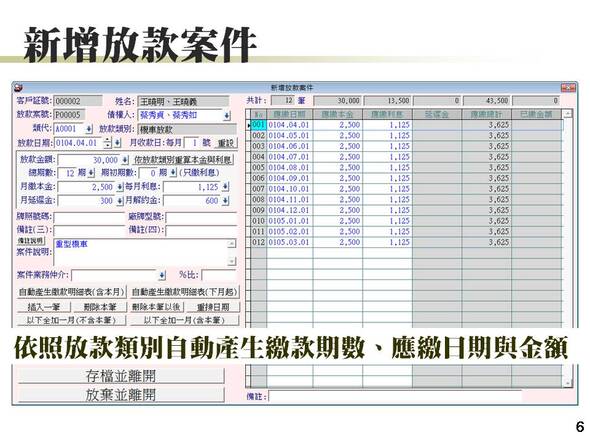Click the 已繳金額 column header
Screen dimensions: 590x443
[x=536, y=114]
